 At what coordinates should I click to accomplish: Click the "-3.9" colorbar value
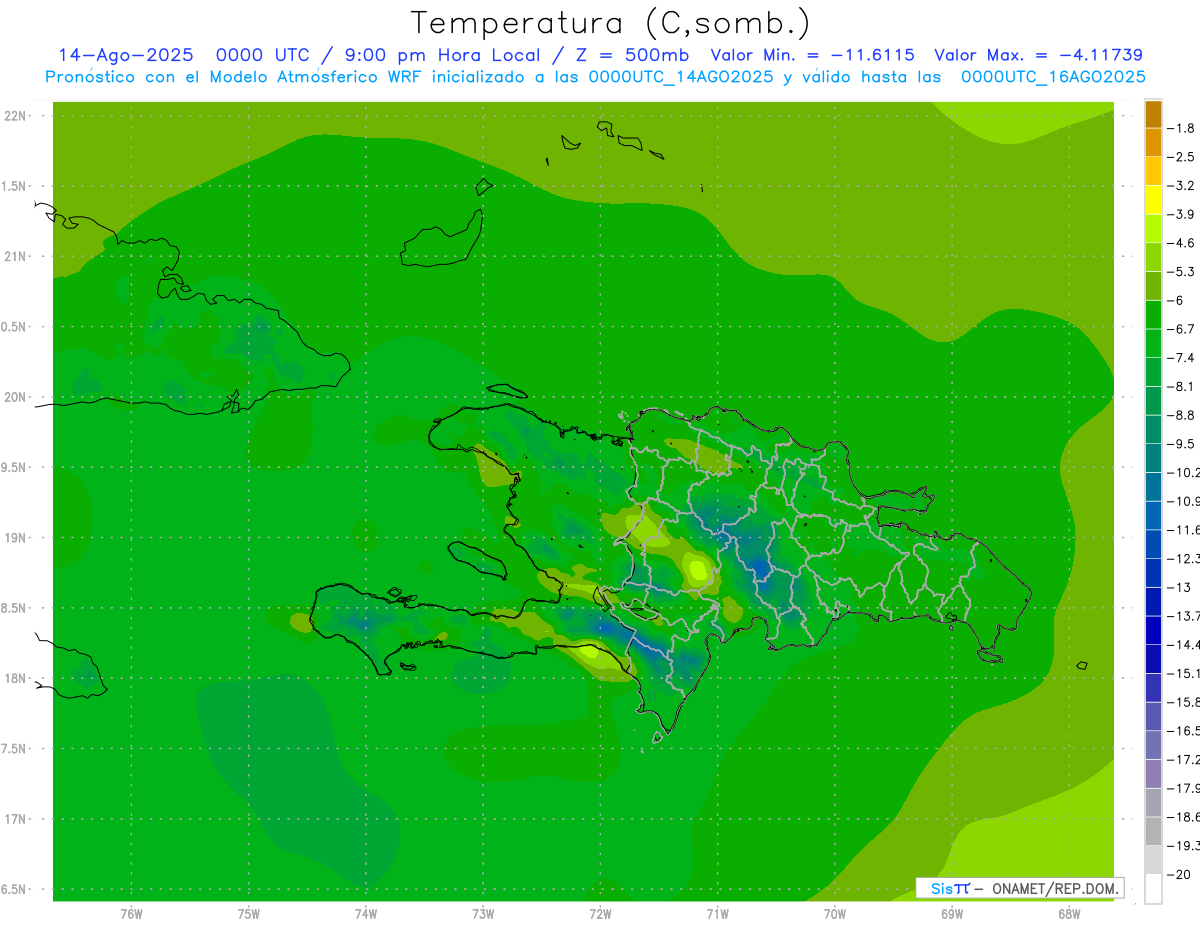pyautogui.click(x=1182, y=214)
